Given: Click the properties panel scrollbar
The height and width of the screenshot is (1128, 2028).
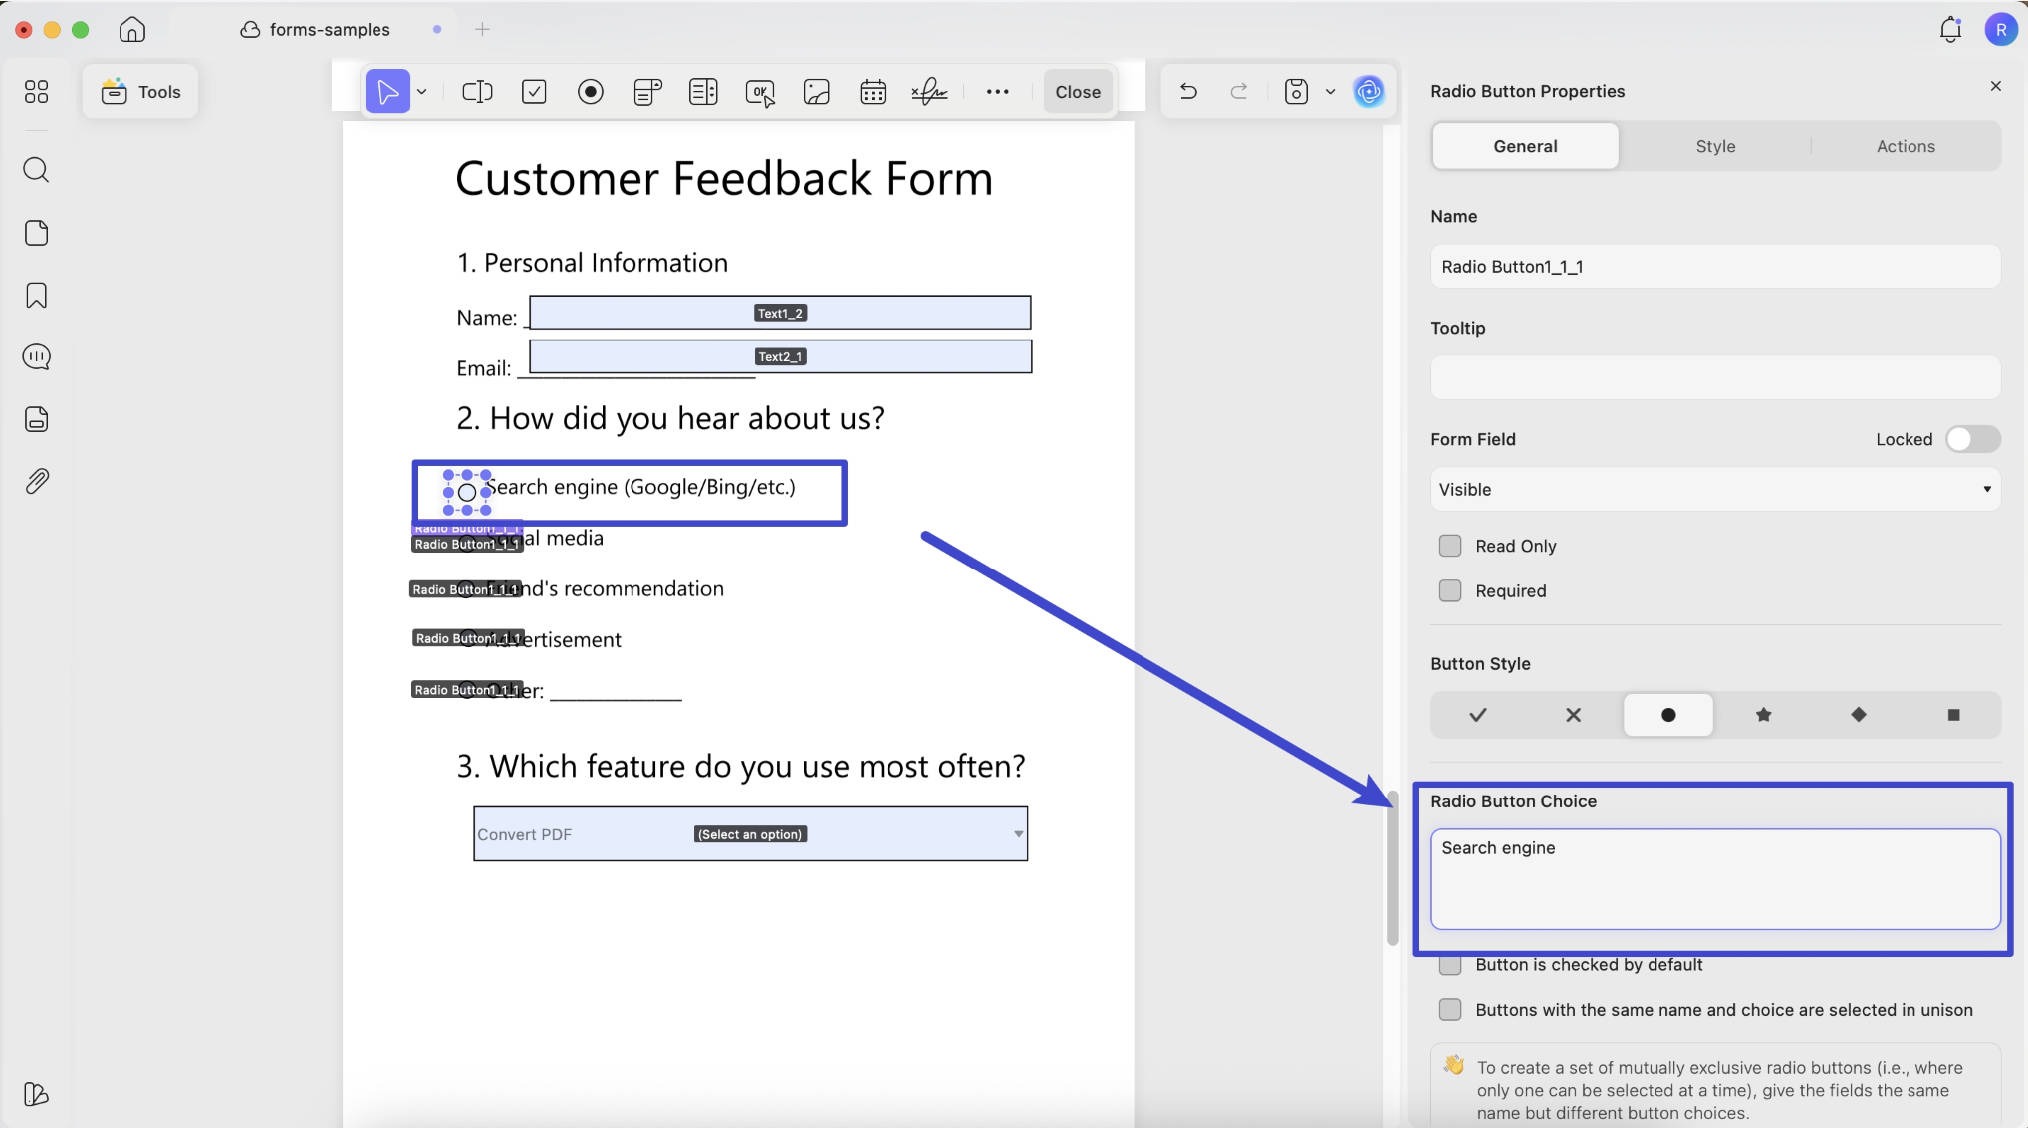Looking at the screenshot, I should click(x=1392, y=867).
